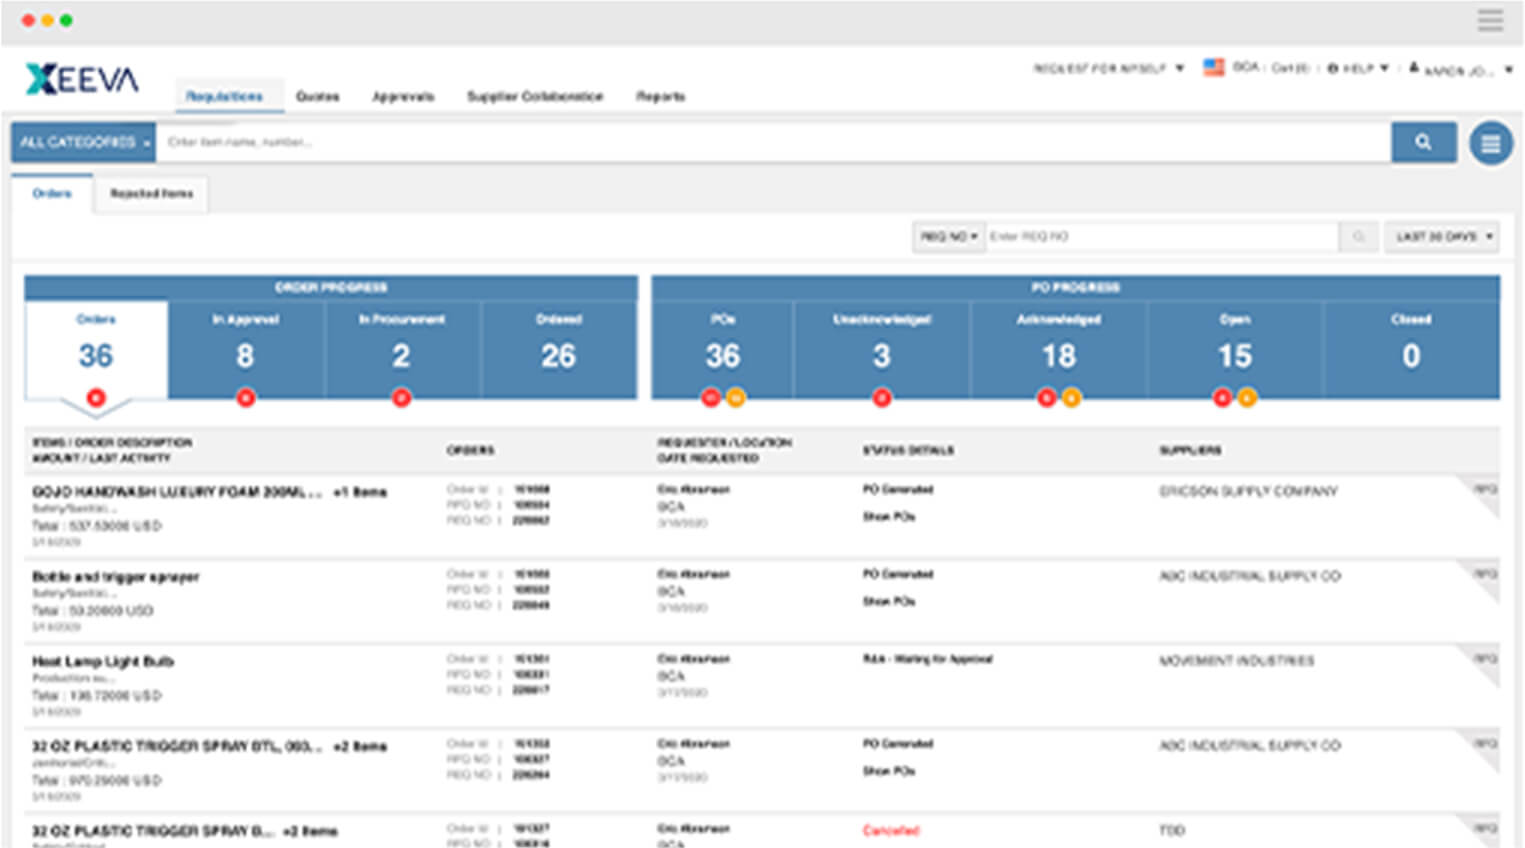Click the Suppliers column header
The height and width of the screenshot is (848, 1525).
(1190, 451)
